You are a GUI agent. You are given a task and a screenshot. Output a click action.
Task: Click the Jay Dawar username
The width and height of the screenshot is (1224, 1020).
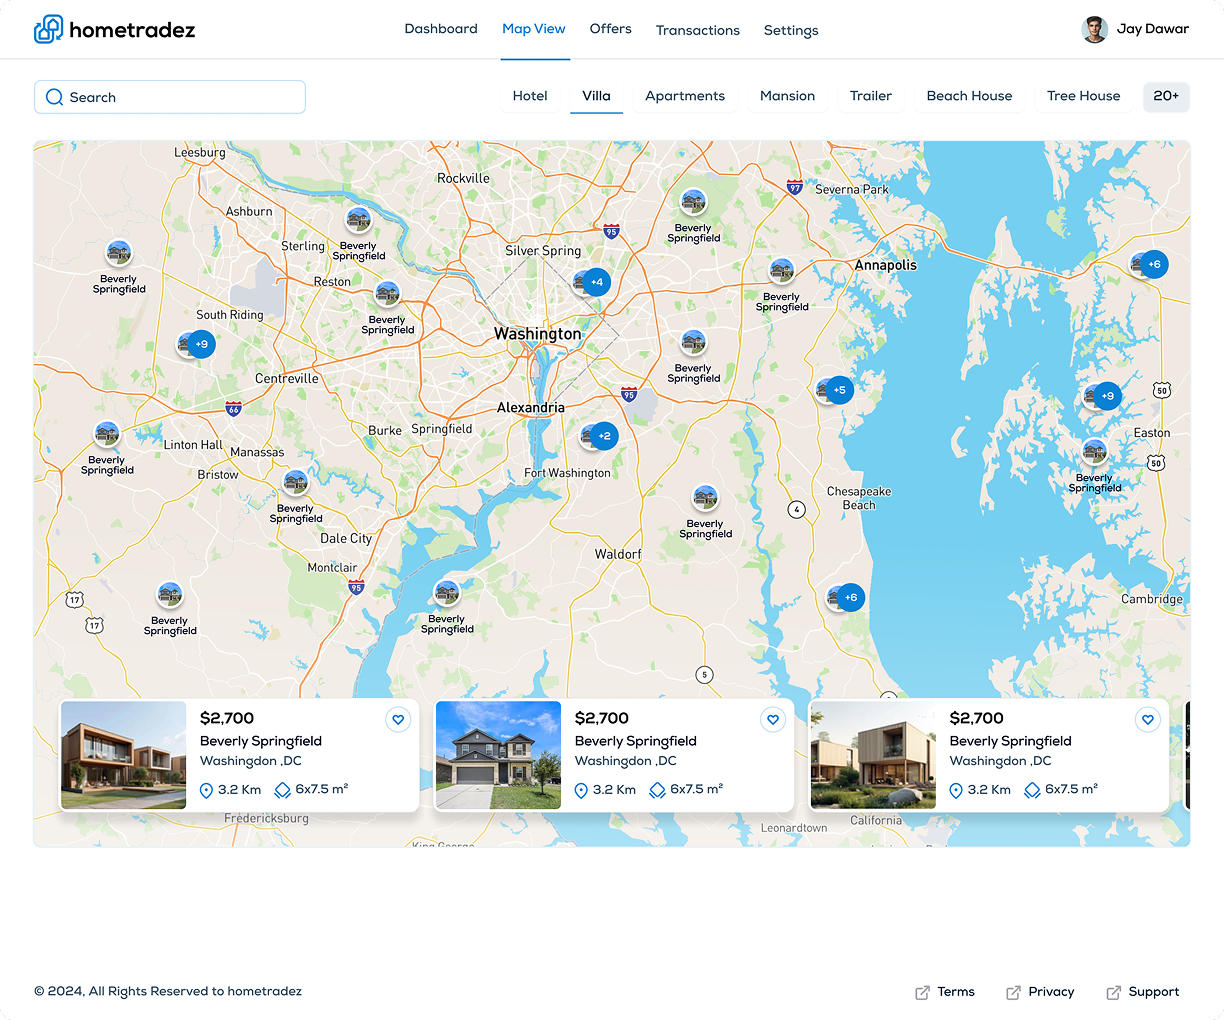pos(1153,29)
